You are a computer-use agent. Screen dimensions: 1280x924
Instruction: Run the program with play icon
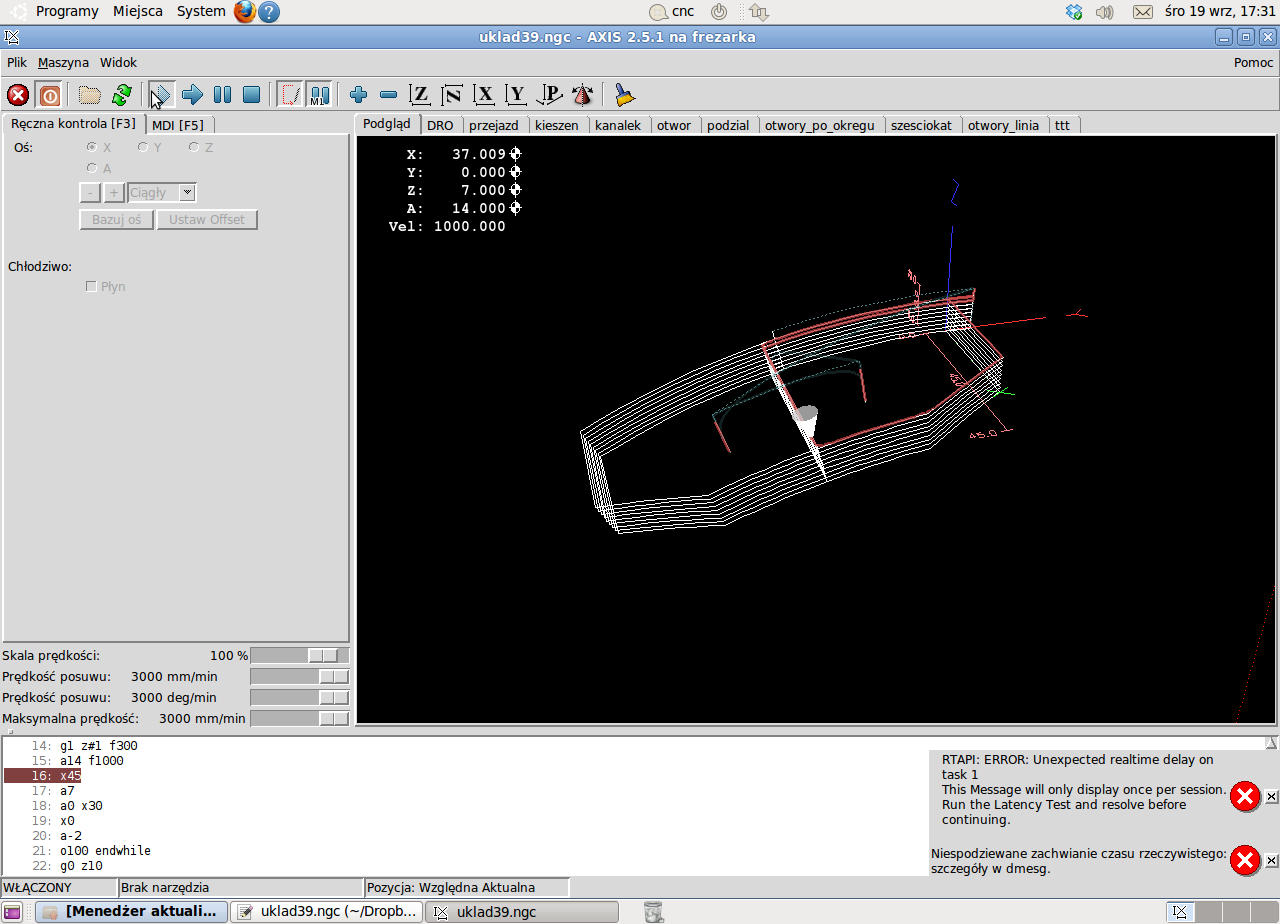(x=160, y=95)
